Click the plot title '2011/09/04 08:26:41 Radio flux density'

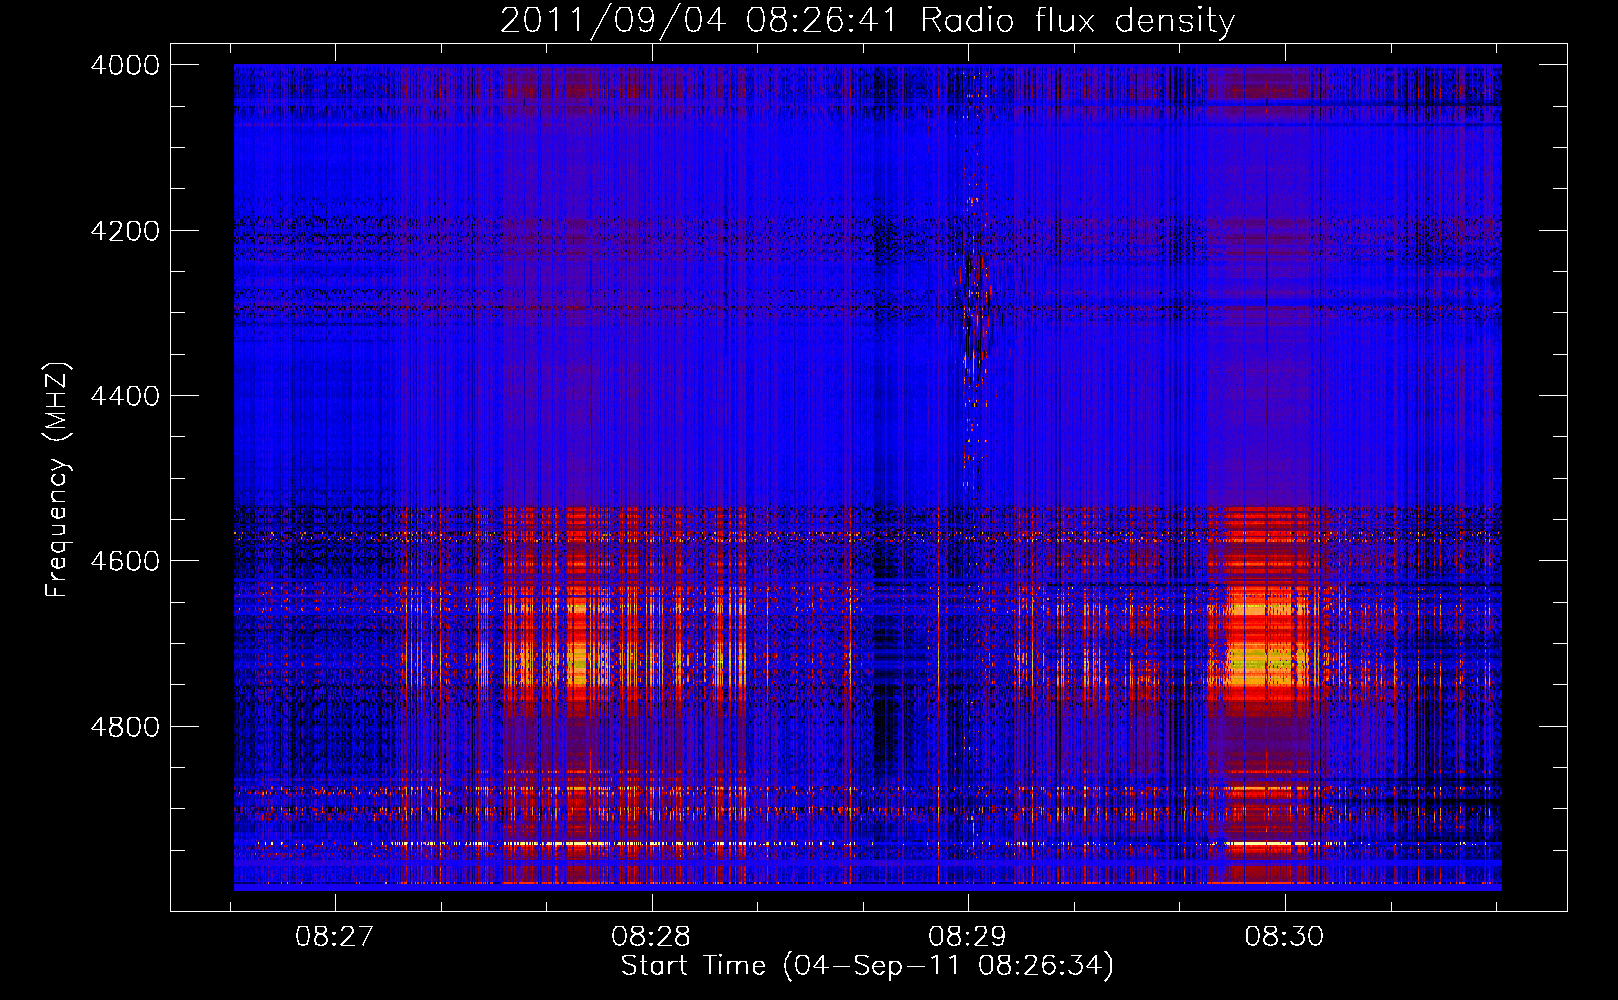pos(867,21)
